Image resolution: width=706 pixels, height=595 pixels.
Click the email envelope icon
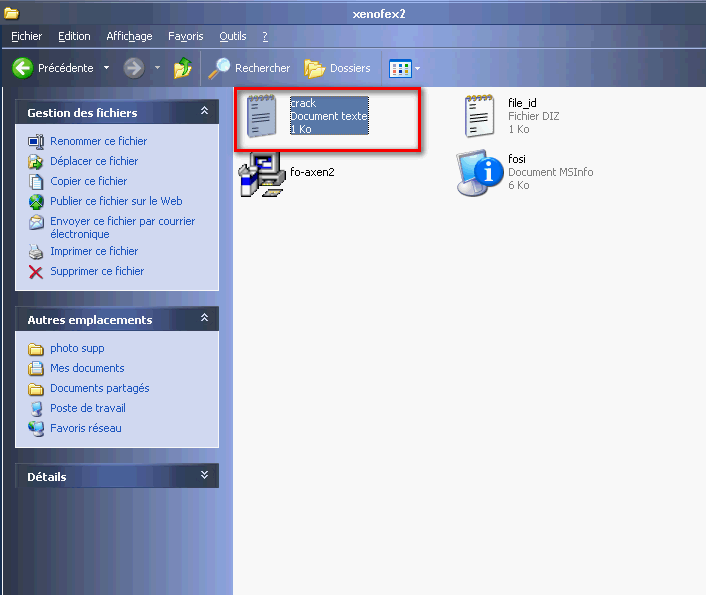[36, 222]
